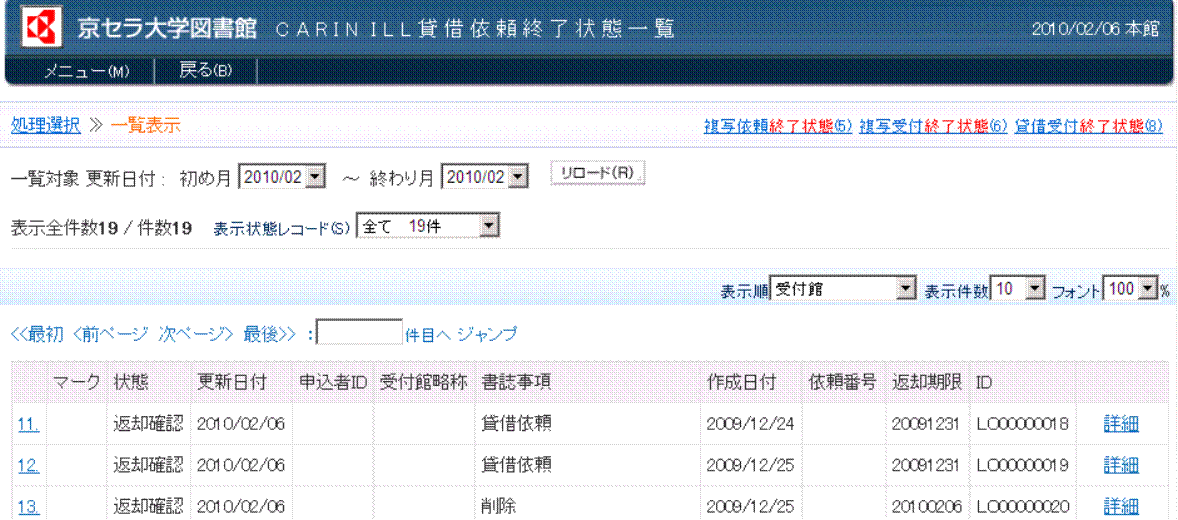Open the 表示状態レコード dropdown showing 全て 19件
This screenshot has height=520, width=1178.
click(428, 226)
